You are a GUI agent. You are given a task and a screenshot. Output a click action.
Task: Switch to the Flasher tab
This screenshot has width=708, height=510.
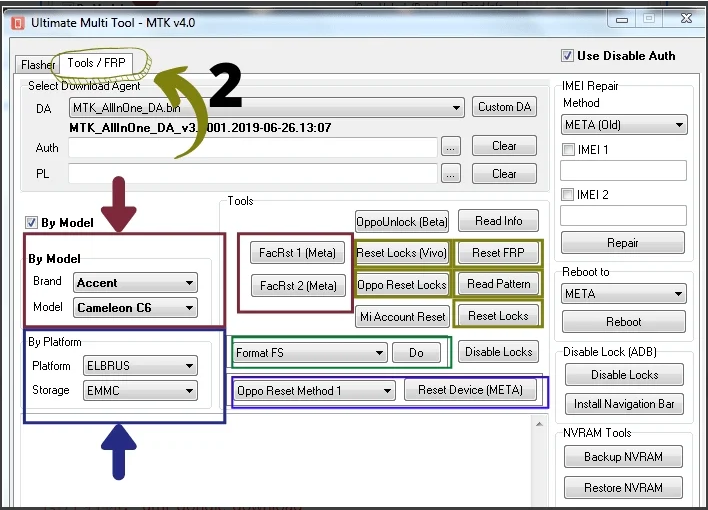pos(37,65)
